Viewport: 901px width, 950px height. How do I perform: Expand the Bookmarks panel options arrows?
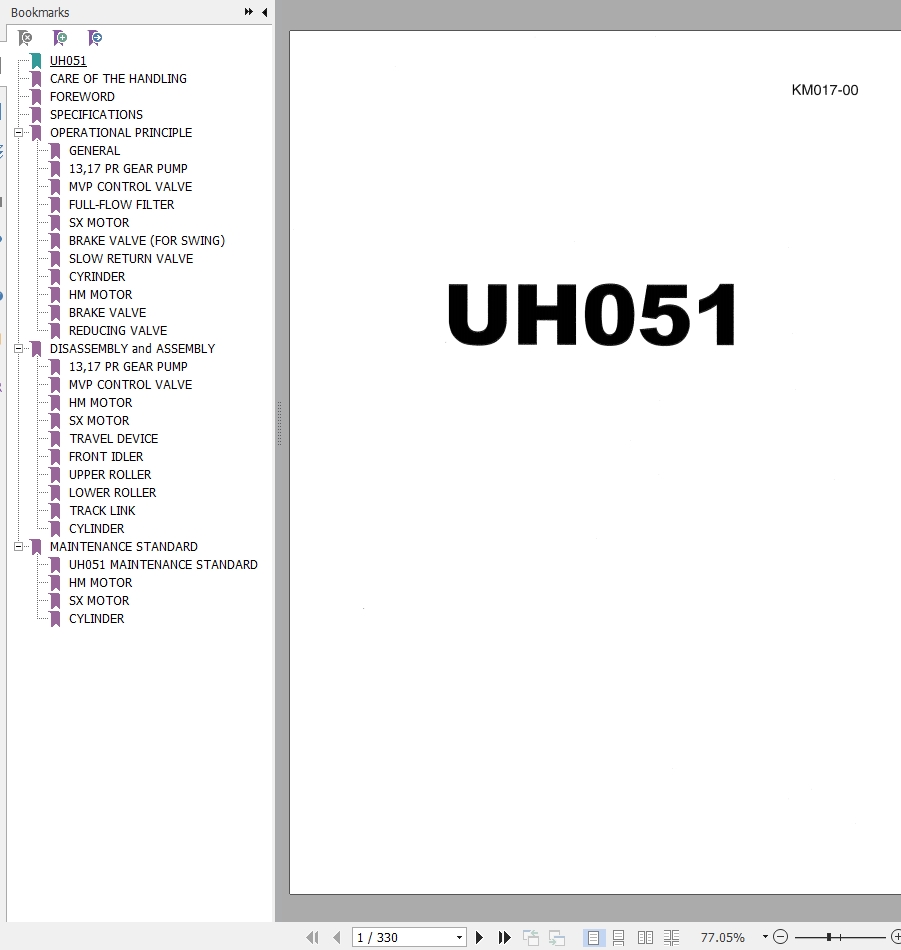248,12
